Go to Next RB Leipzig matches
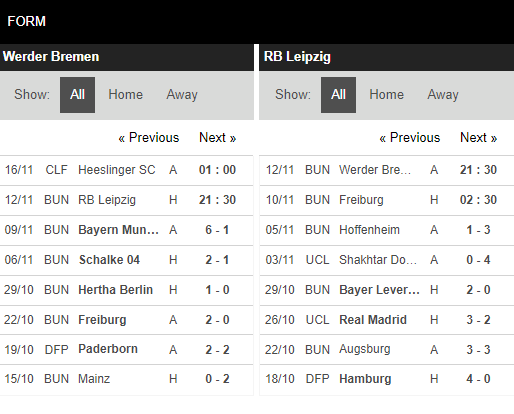The height and width of the screenshot is (414, 514). [478, 138]
